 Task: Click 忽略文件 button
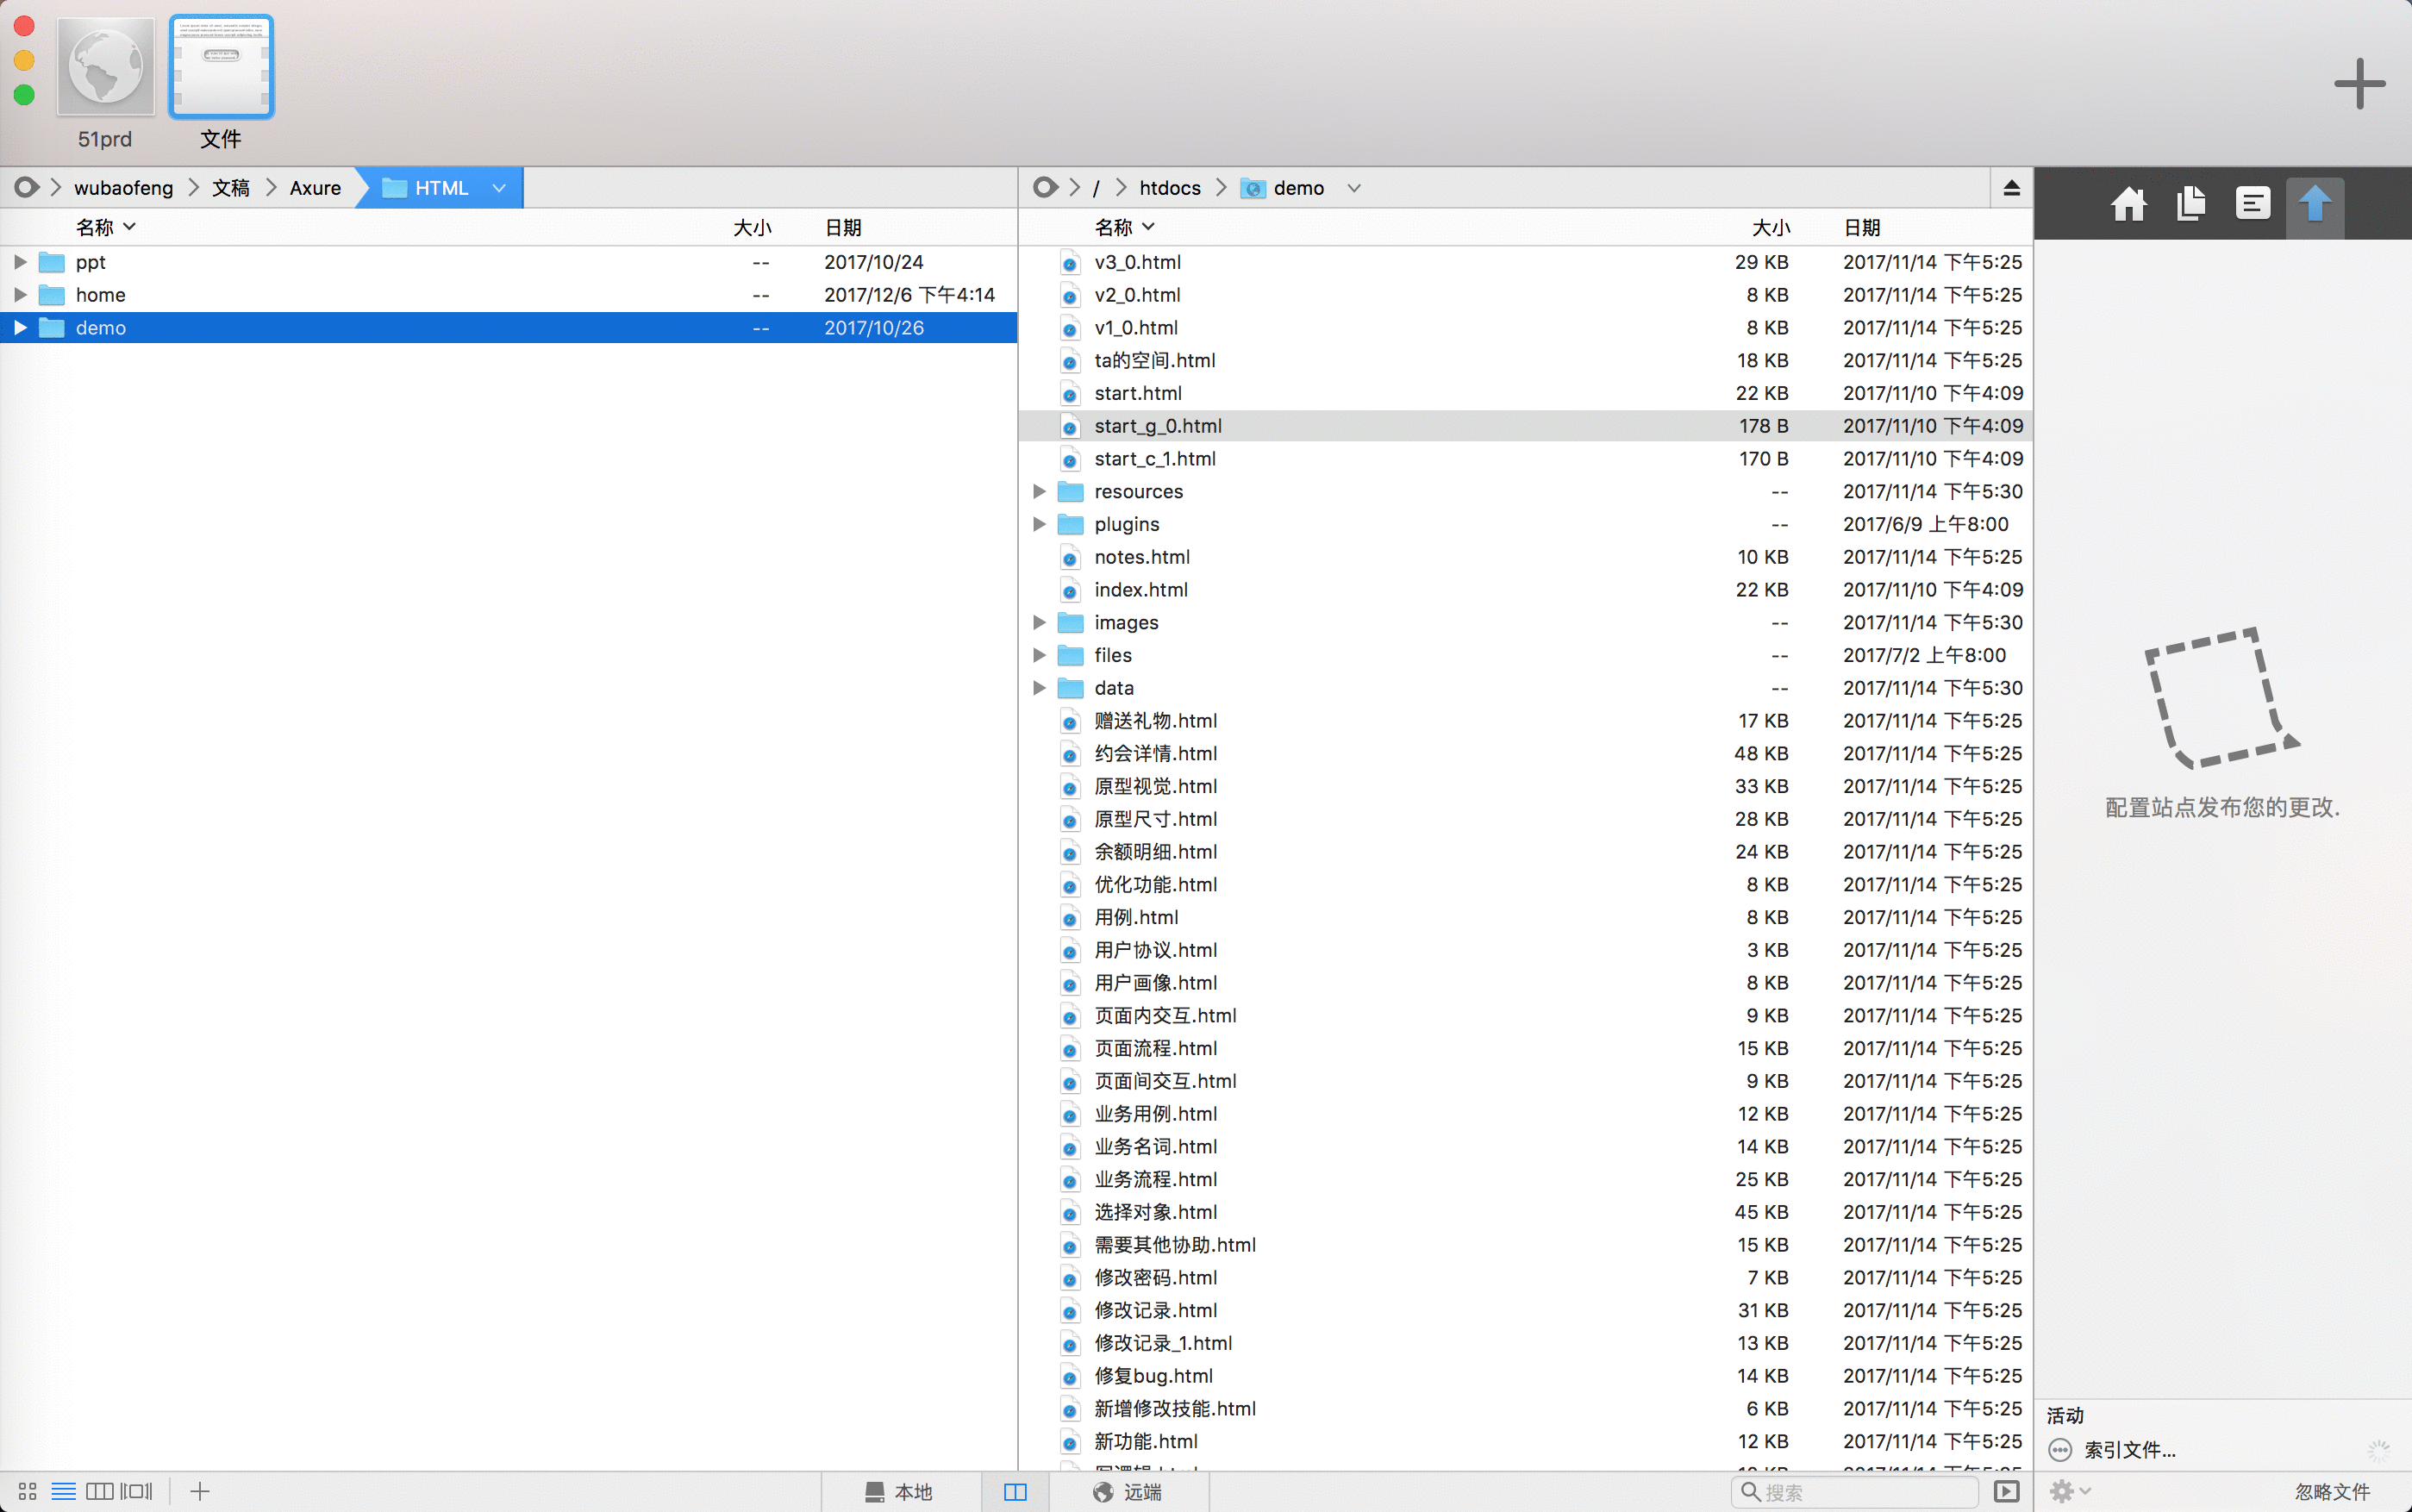tap(2332, 1491)
